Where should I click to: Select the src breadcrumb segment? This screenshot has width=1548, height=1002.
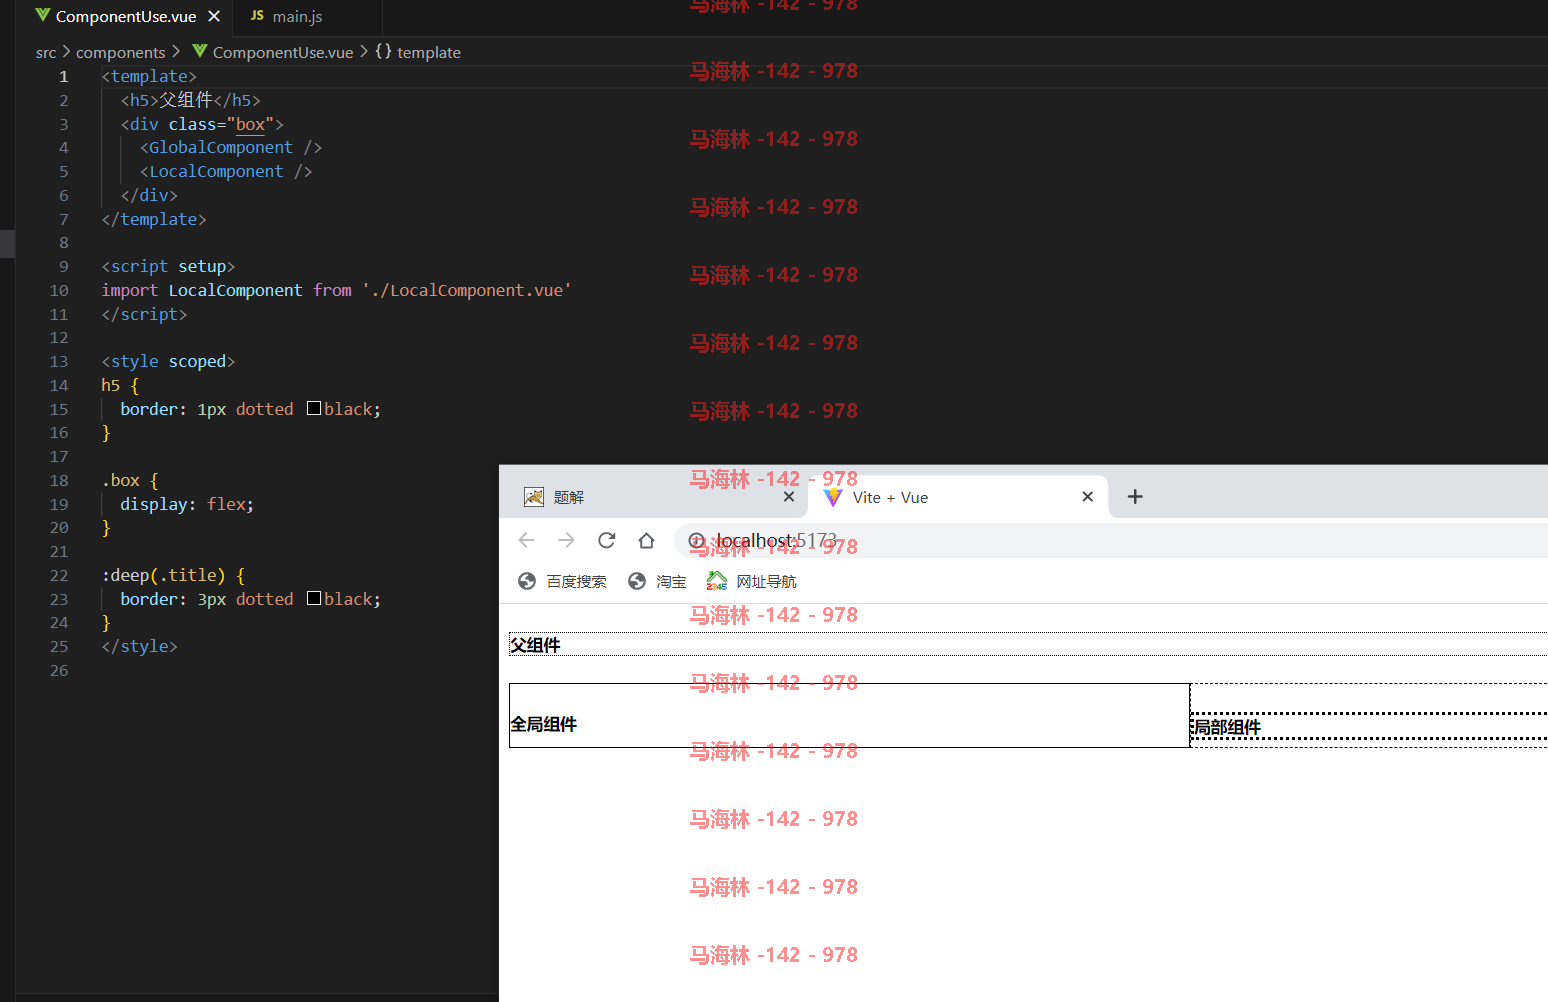(46, 52)
